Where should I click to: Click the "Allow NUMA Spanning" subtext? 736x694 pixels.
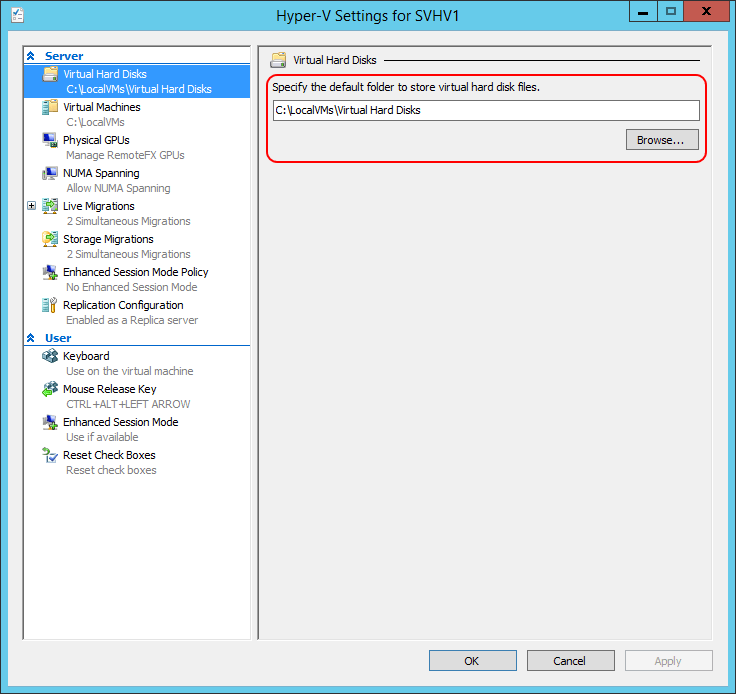118,188
